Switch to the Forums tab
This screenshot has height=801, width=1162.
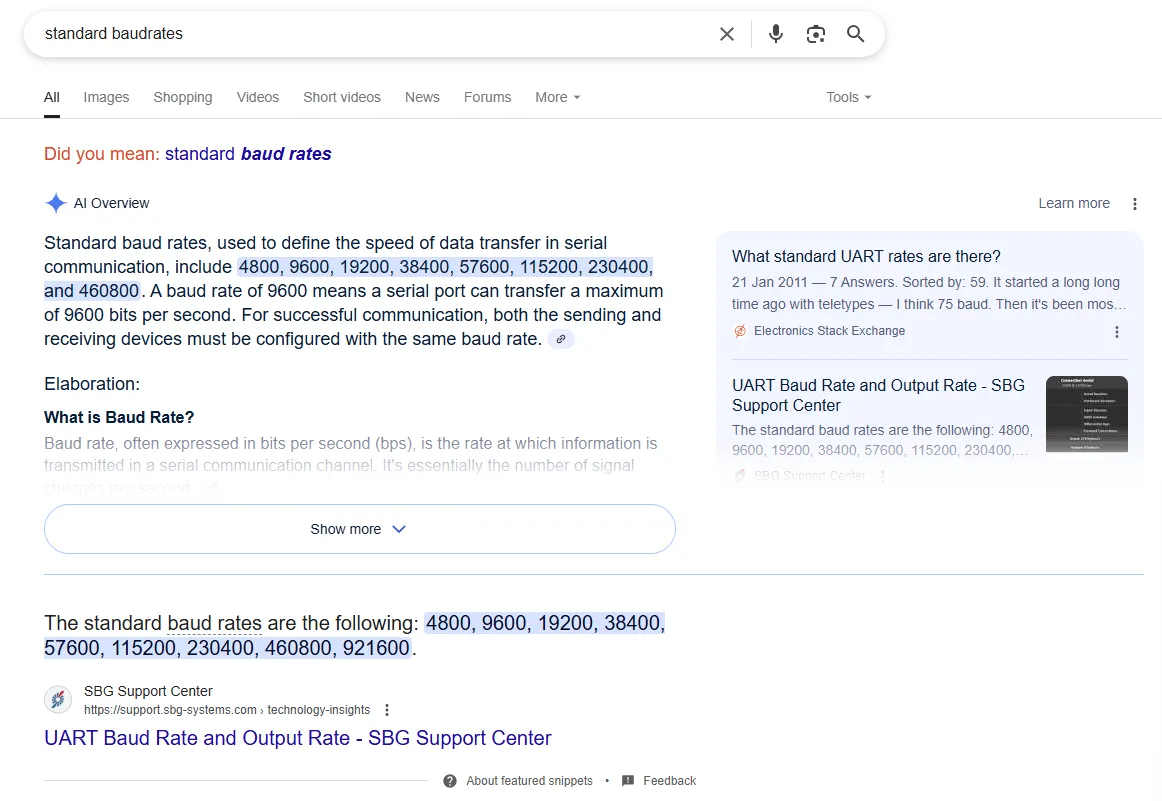pyautogui.click(x=487, y=97)
